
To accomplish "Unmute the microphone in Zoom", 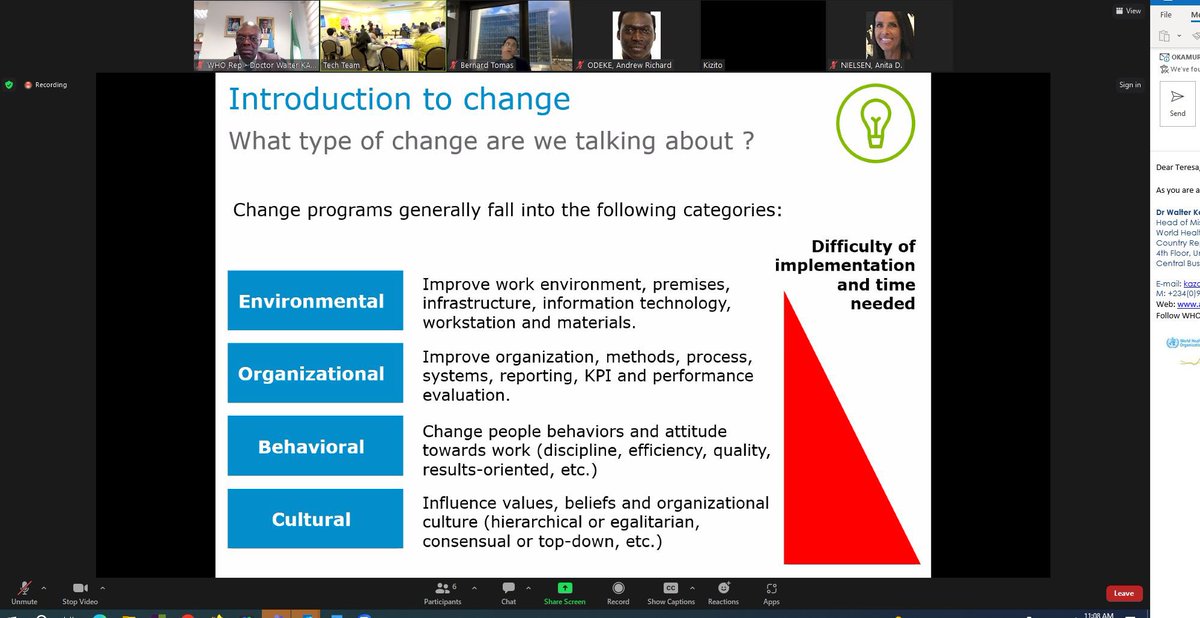I will coord(23,593).
